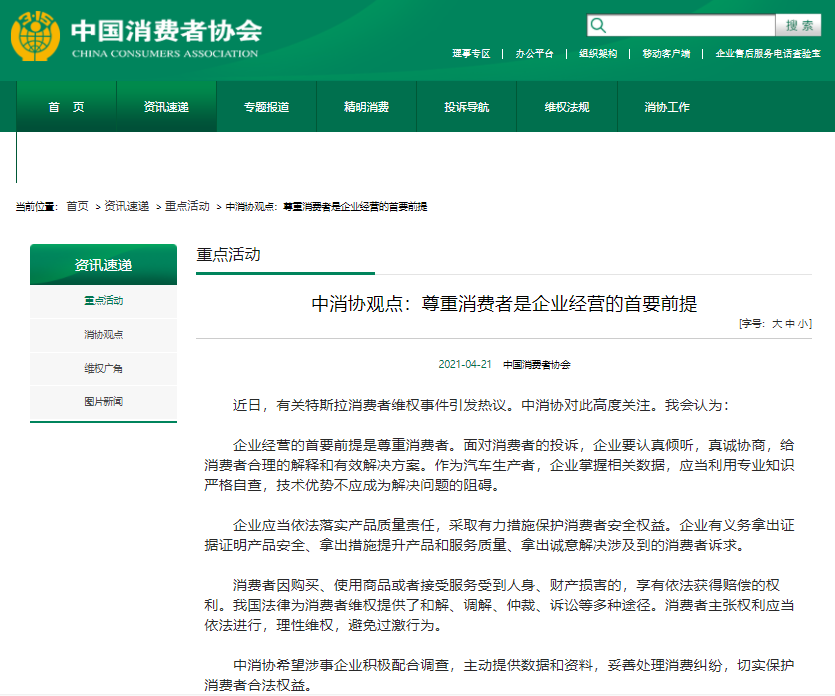Image resolution: width=835 pixels, height=696 pixels.
Task: Select 精明消费 from main navigation
Action: click(366, 105)
